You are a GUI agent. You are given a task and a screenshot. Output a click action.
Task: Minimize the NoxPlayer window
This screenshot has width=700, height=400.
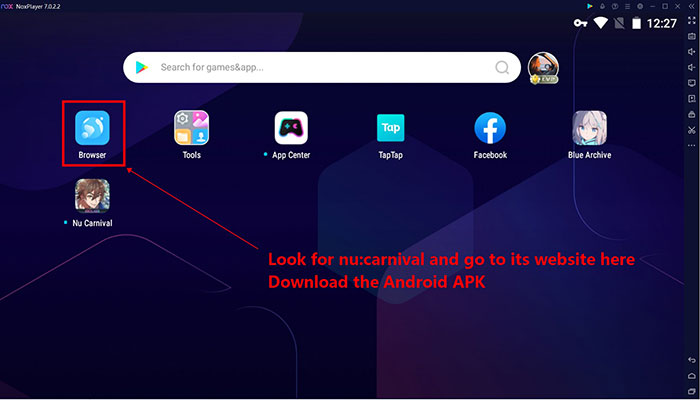[653, 6]
